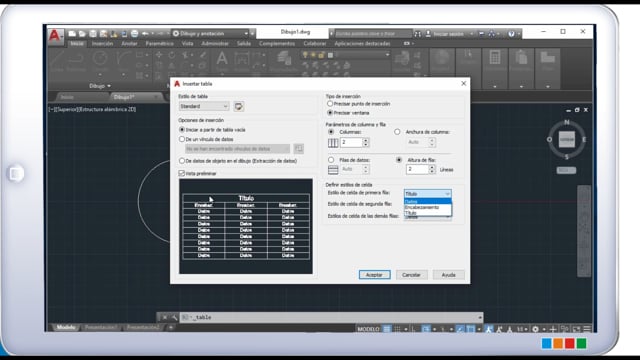Click the Cancelar button
Screen dimensions: 640x360
tap(411, 275)
